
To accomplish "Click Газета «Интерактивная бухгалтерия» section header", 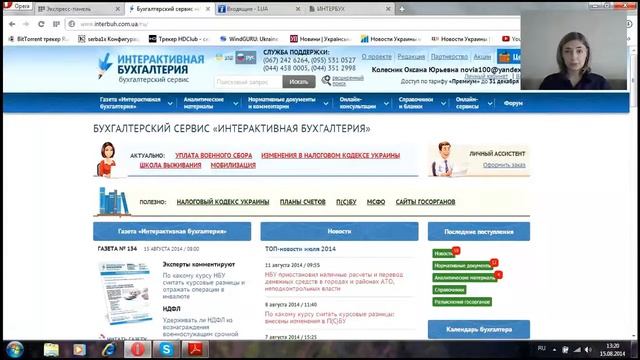I will [172, 231].
